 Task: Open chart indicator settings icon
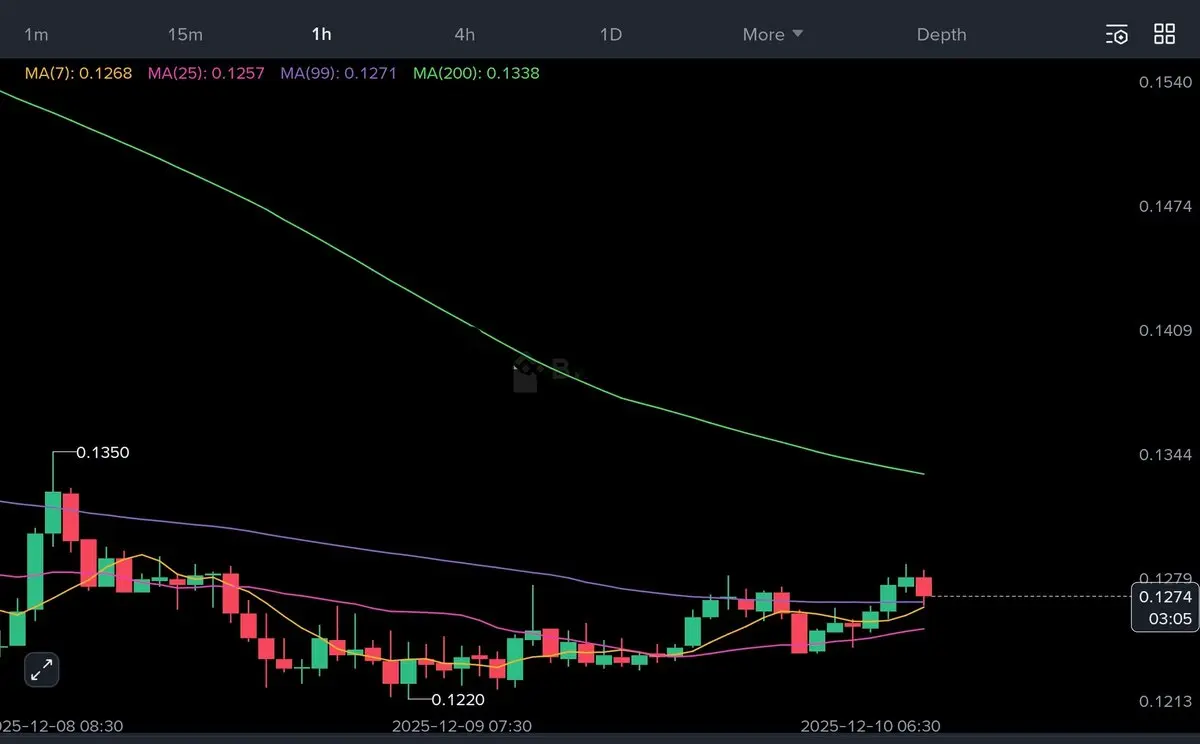tap(1117, 35)
